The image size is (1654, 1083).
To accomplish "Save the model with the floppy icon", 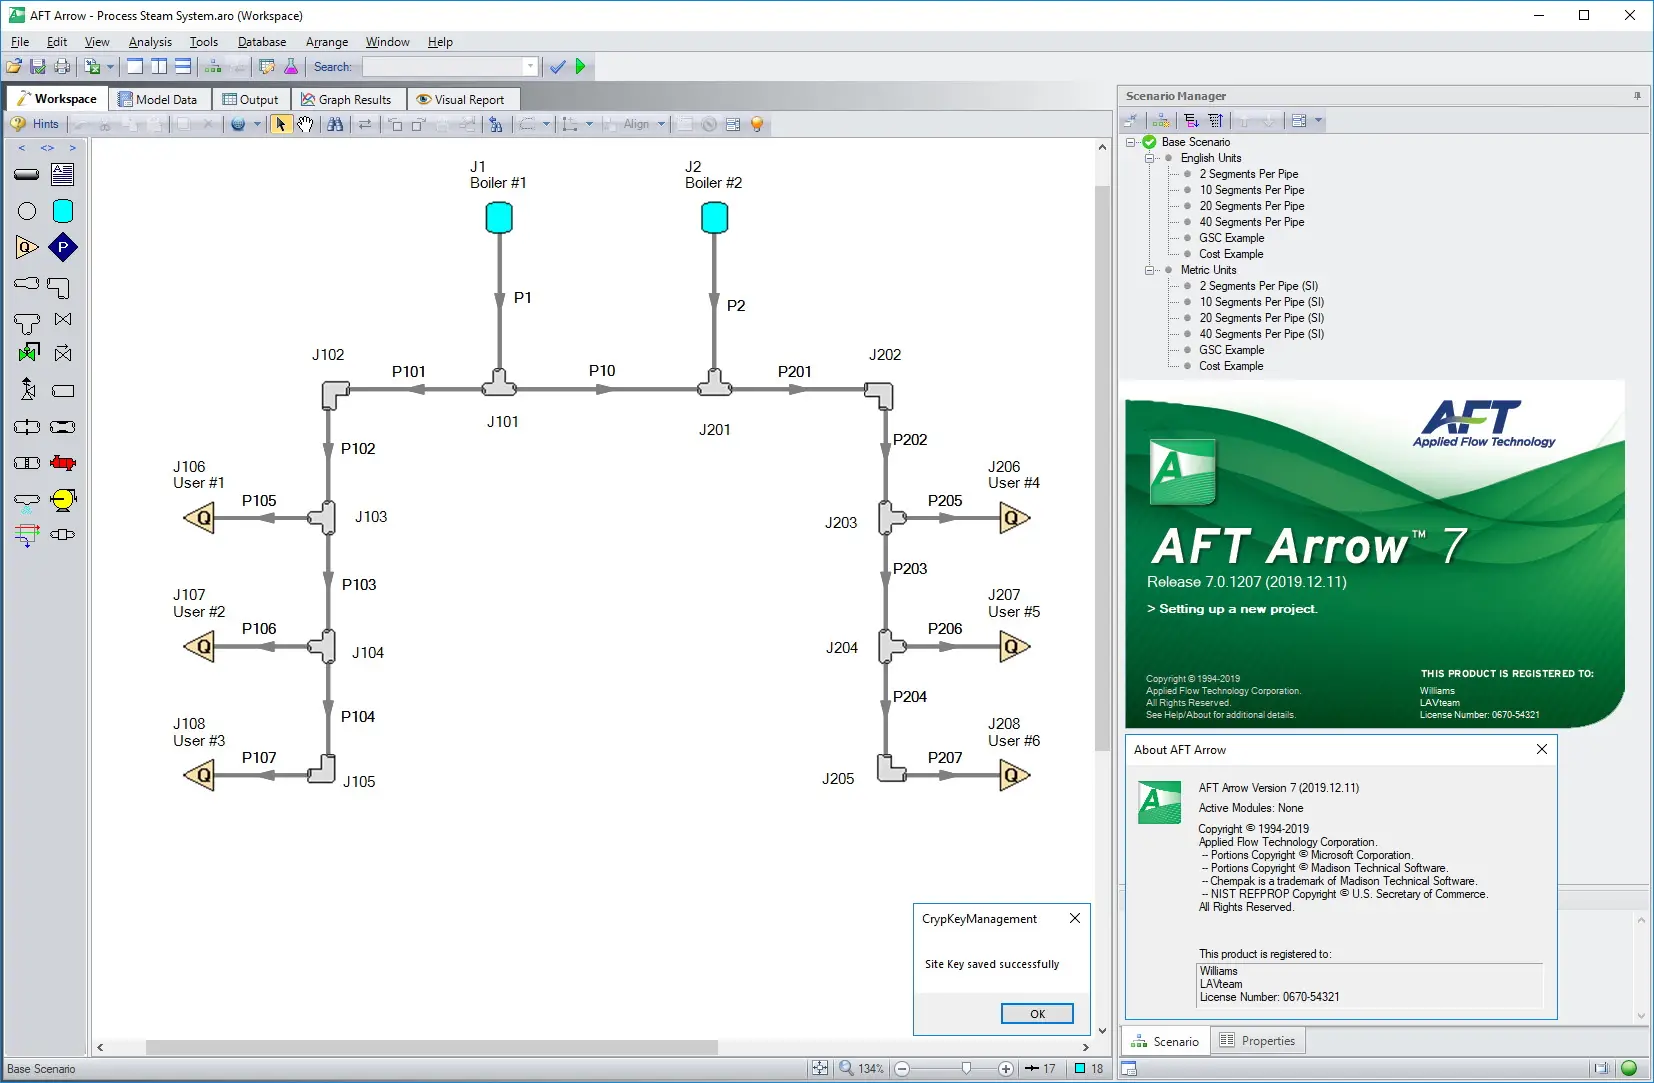I will tap(38, 67).
